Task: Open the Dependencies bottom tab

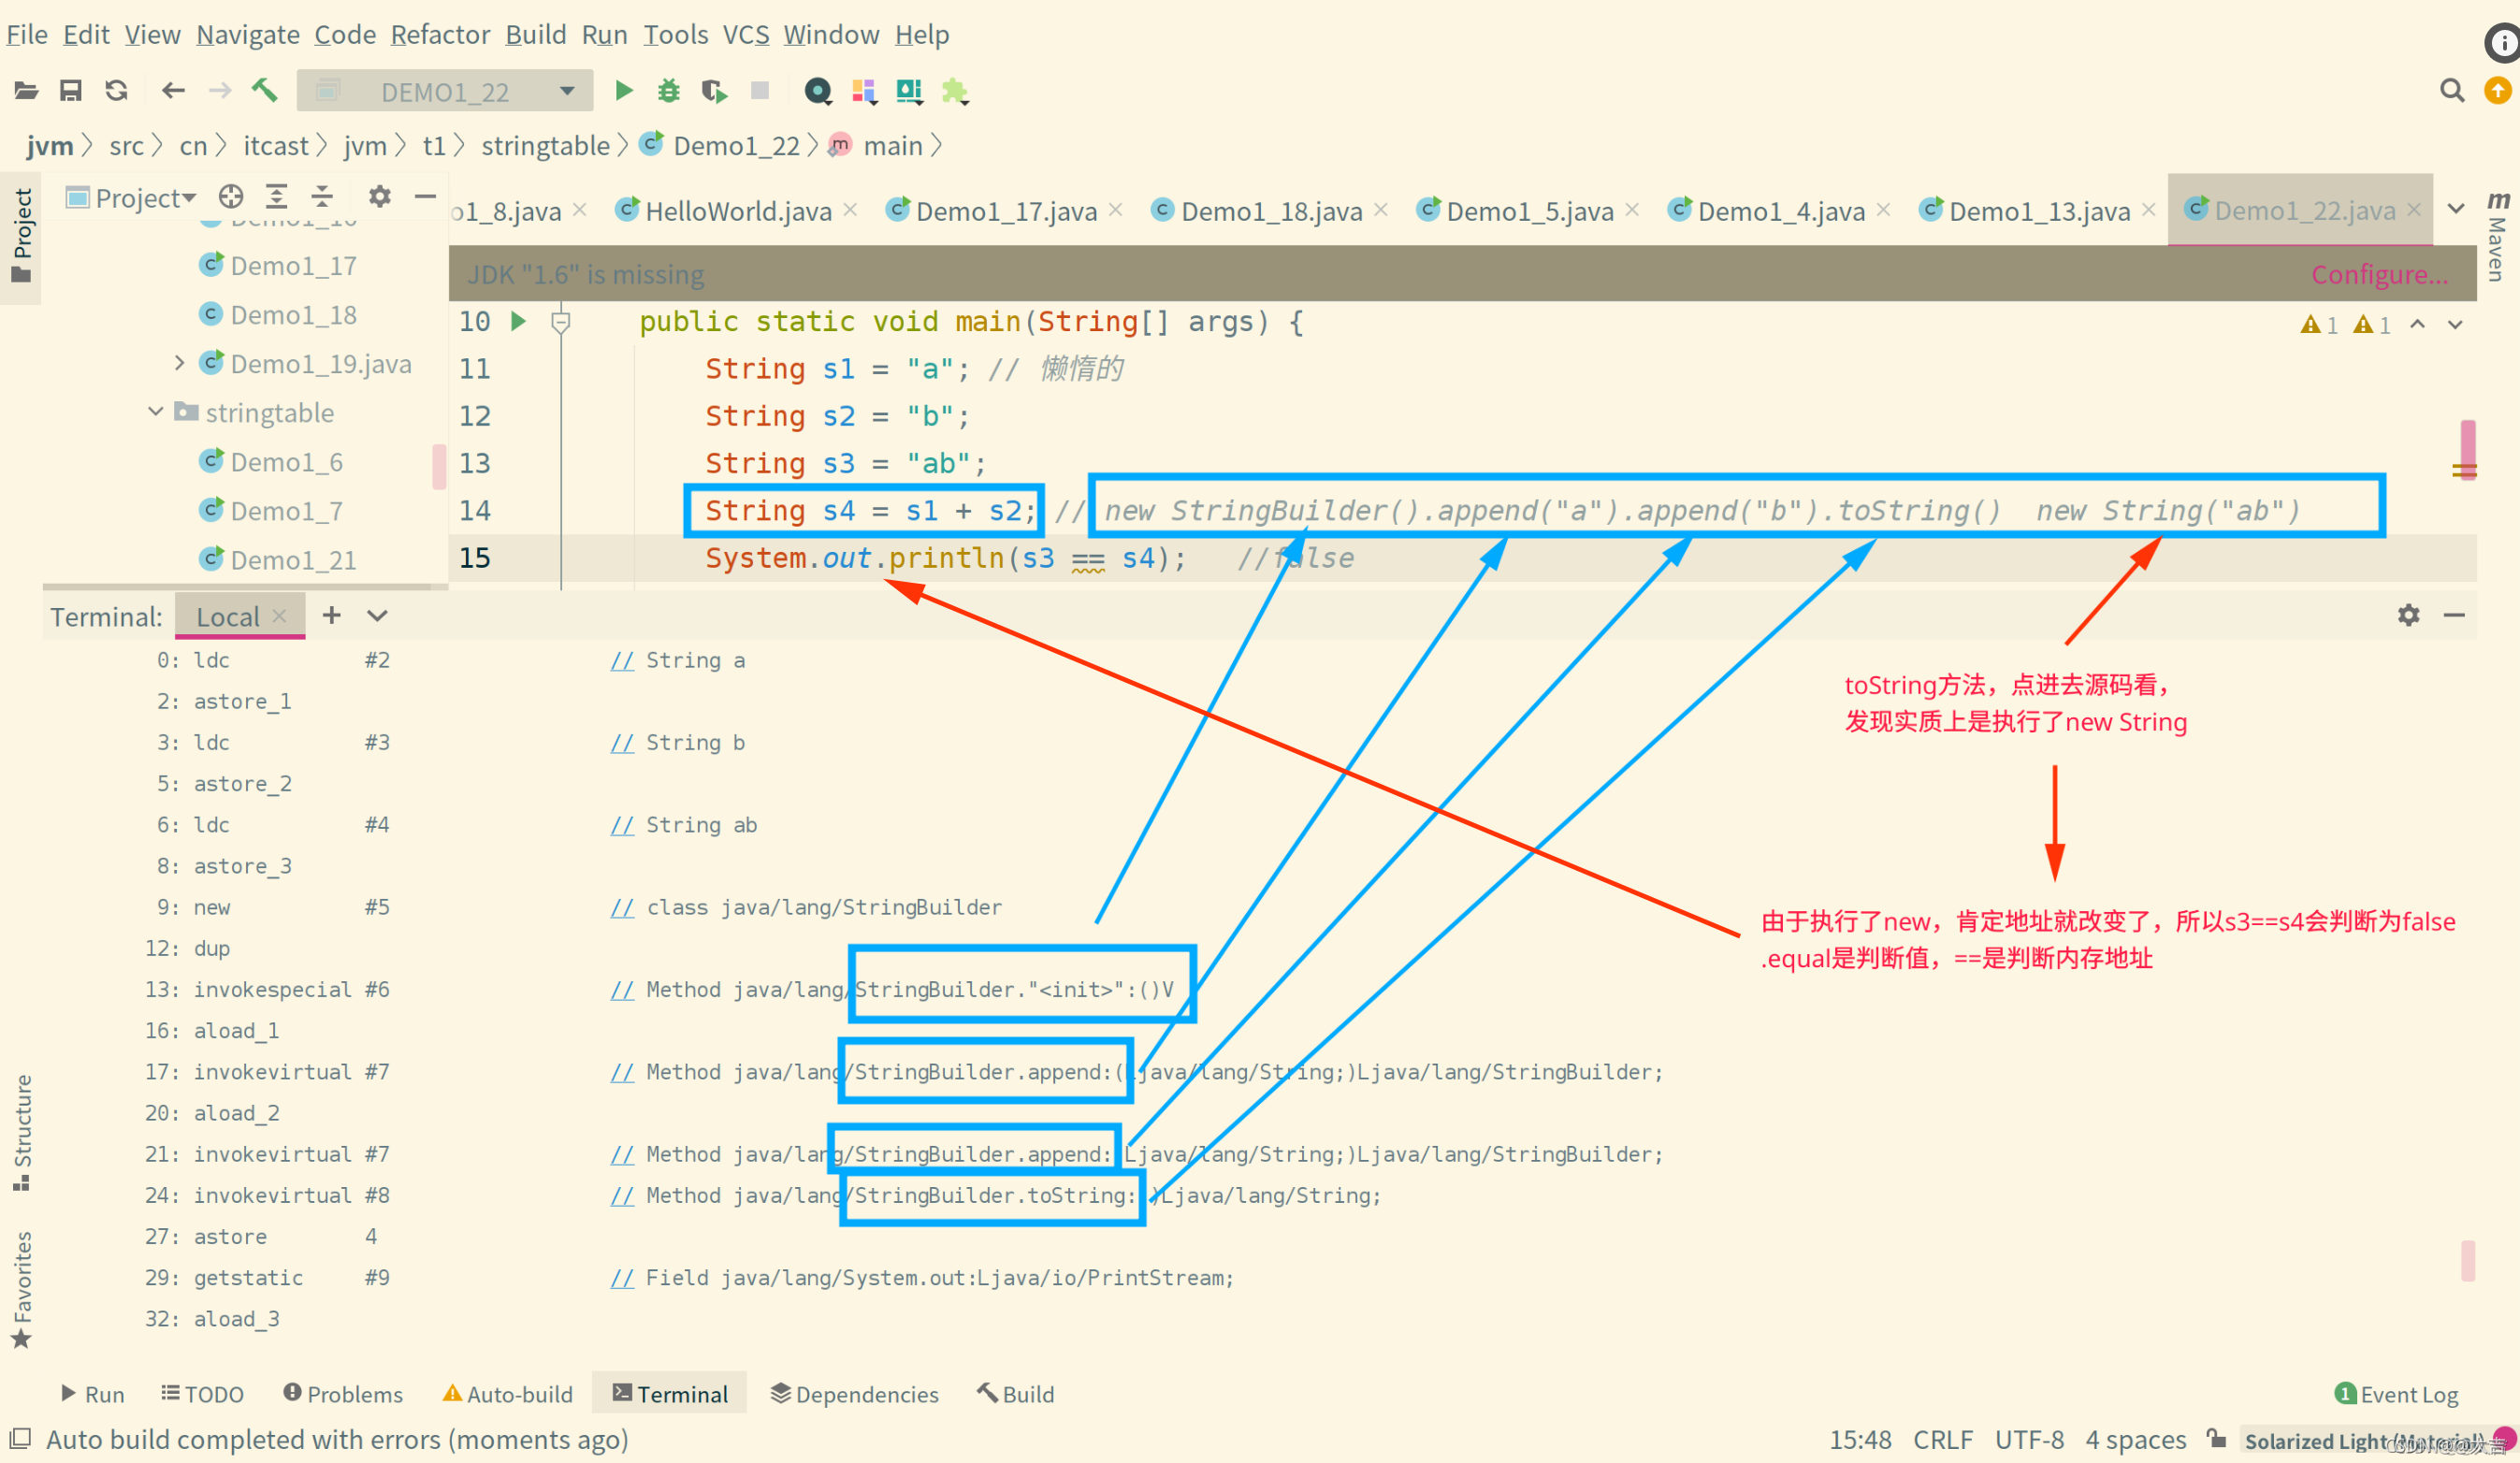Action: tap(854, 1393)
